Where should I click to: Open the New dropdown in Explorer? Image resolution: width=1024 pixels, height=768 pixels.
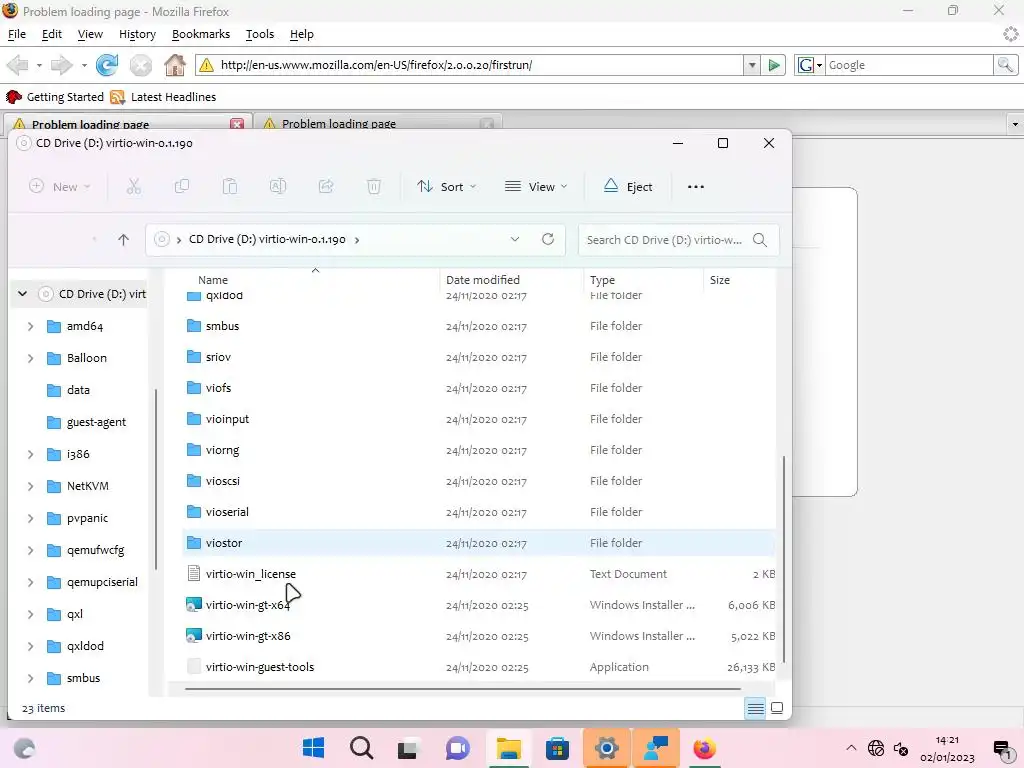pyautogui.click(x=59, y=187)
